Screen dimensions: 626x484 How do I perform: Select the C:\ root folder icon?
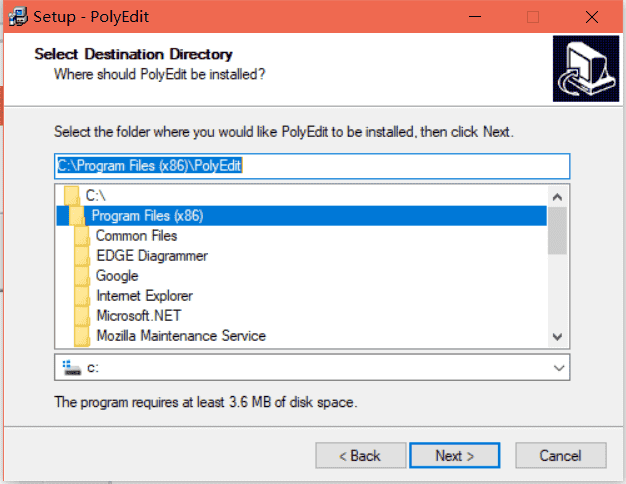pyautogui.click(x=72, y=196)
